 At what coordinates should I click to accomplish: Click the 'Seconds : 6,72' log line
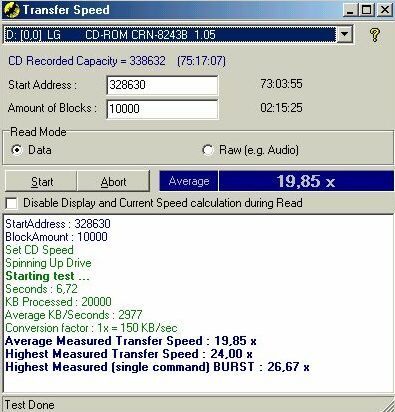tap(41, 289)
